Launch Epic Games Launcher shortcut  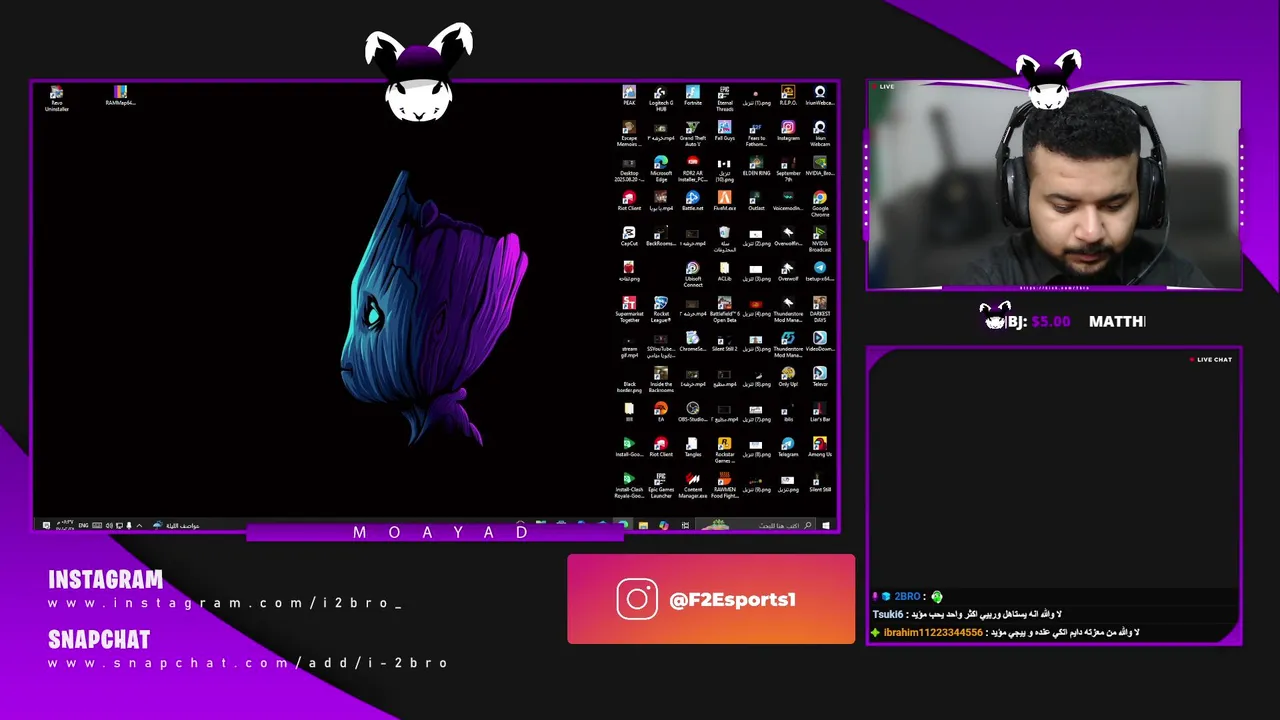point(661,483)
